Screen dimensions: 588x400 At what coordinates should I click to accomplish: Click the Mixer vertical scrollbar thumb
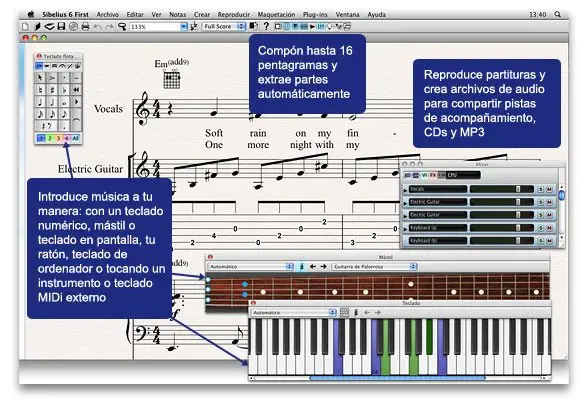[561, 195]
